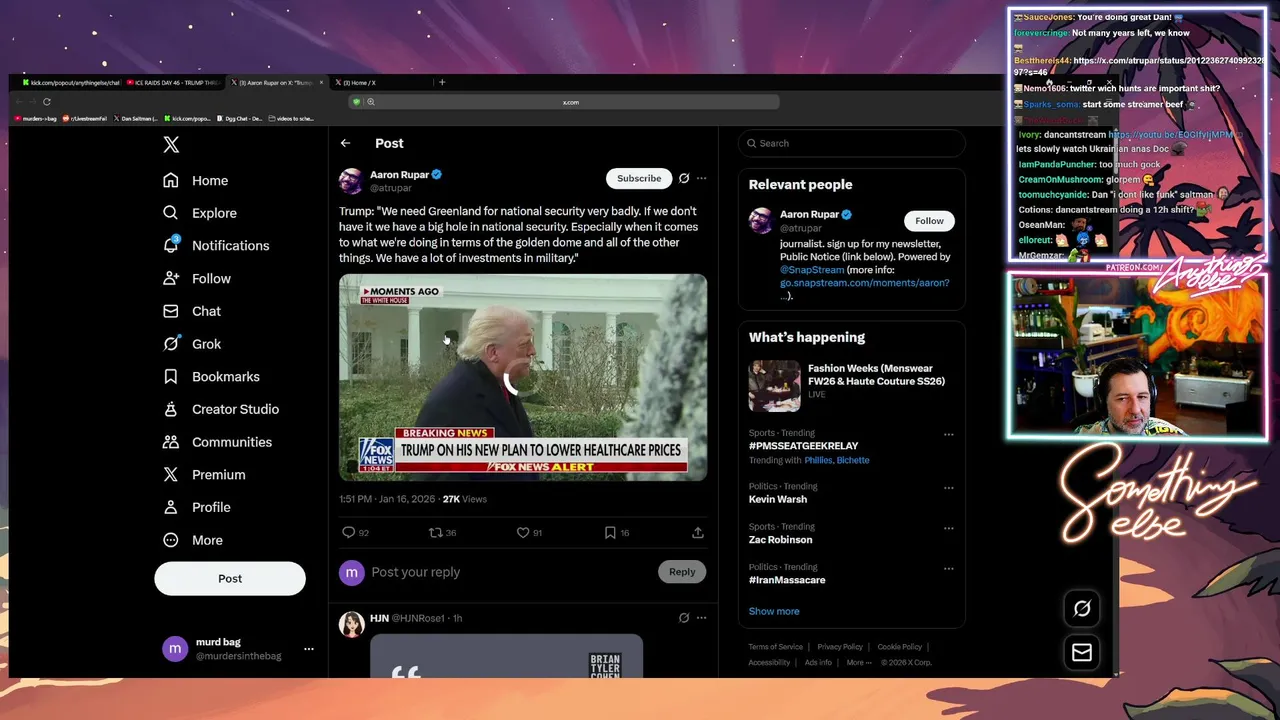Screen dimensions: 1280x720
Task: Click the large white Post button
Action: (x=230, y=578)
